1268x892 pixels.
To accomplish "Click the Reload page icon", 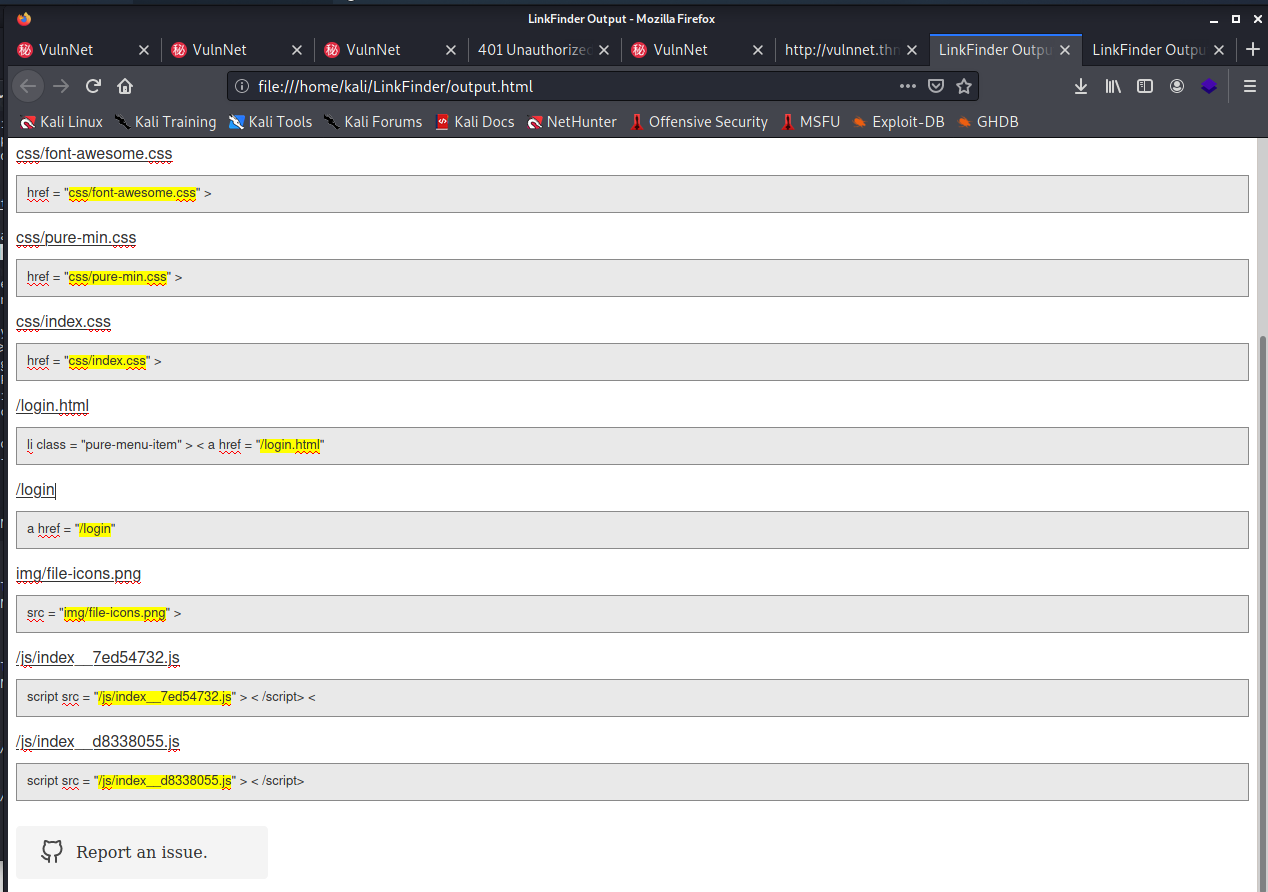I will click(x=93, y=87).
